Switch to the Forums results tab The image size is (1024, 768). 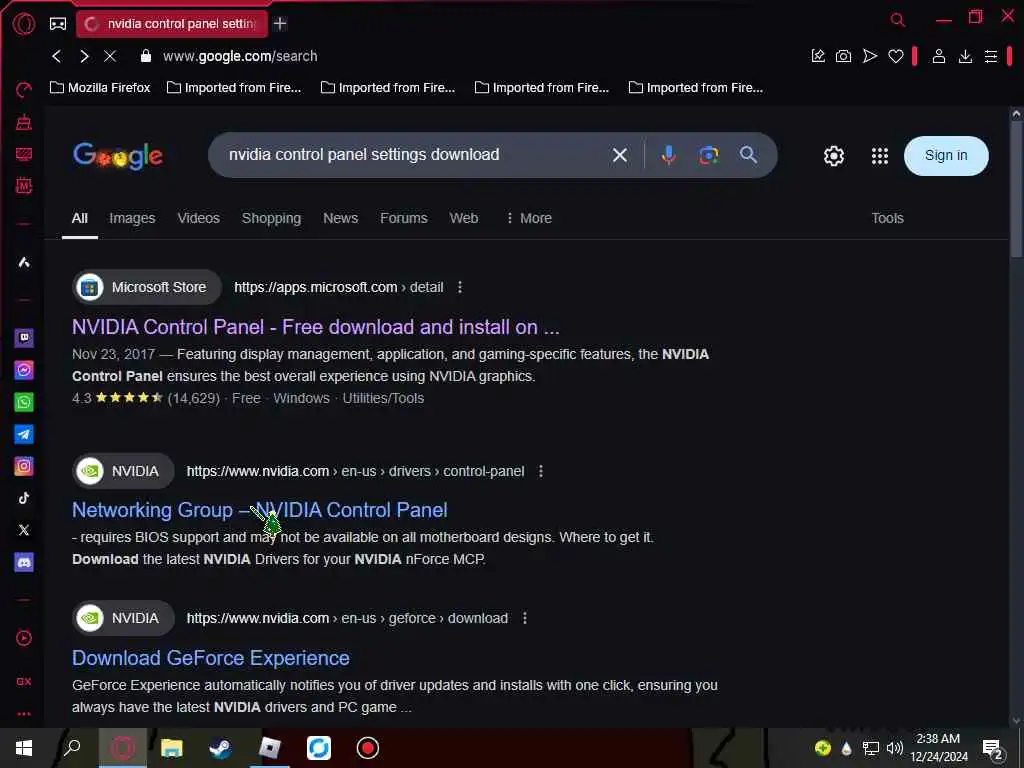pyautogui.click(x=404, y=218)
